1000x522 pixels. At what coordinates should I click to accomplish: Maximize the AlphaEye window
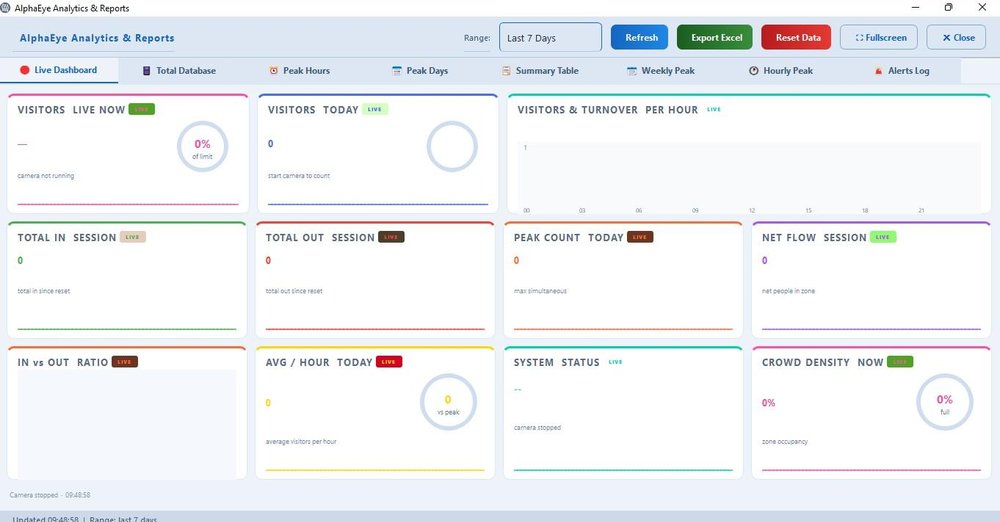(948, 8)
